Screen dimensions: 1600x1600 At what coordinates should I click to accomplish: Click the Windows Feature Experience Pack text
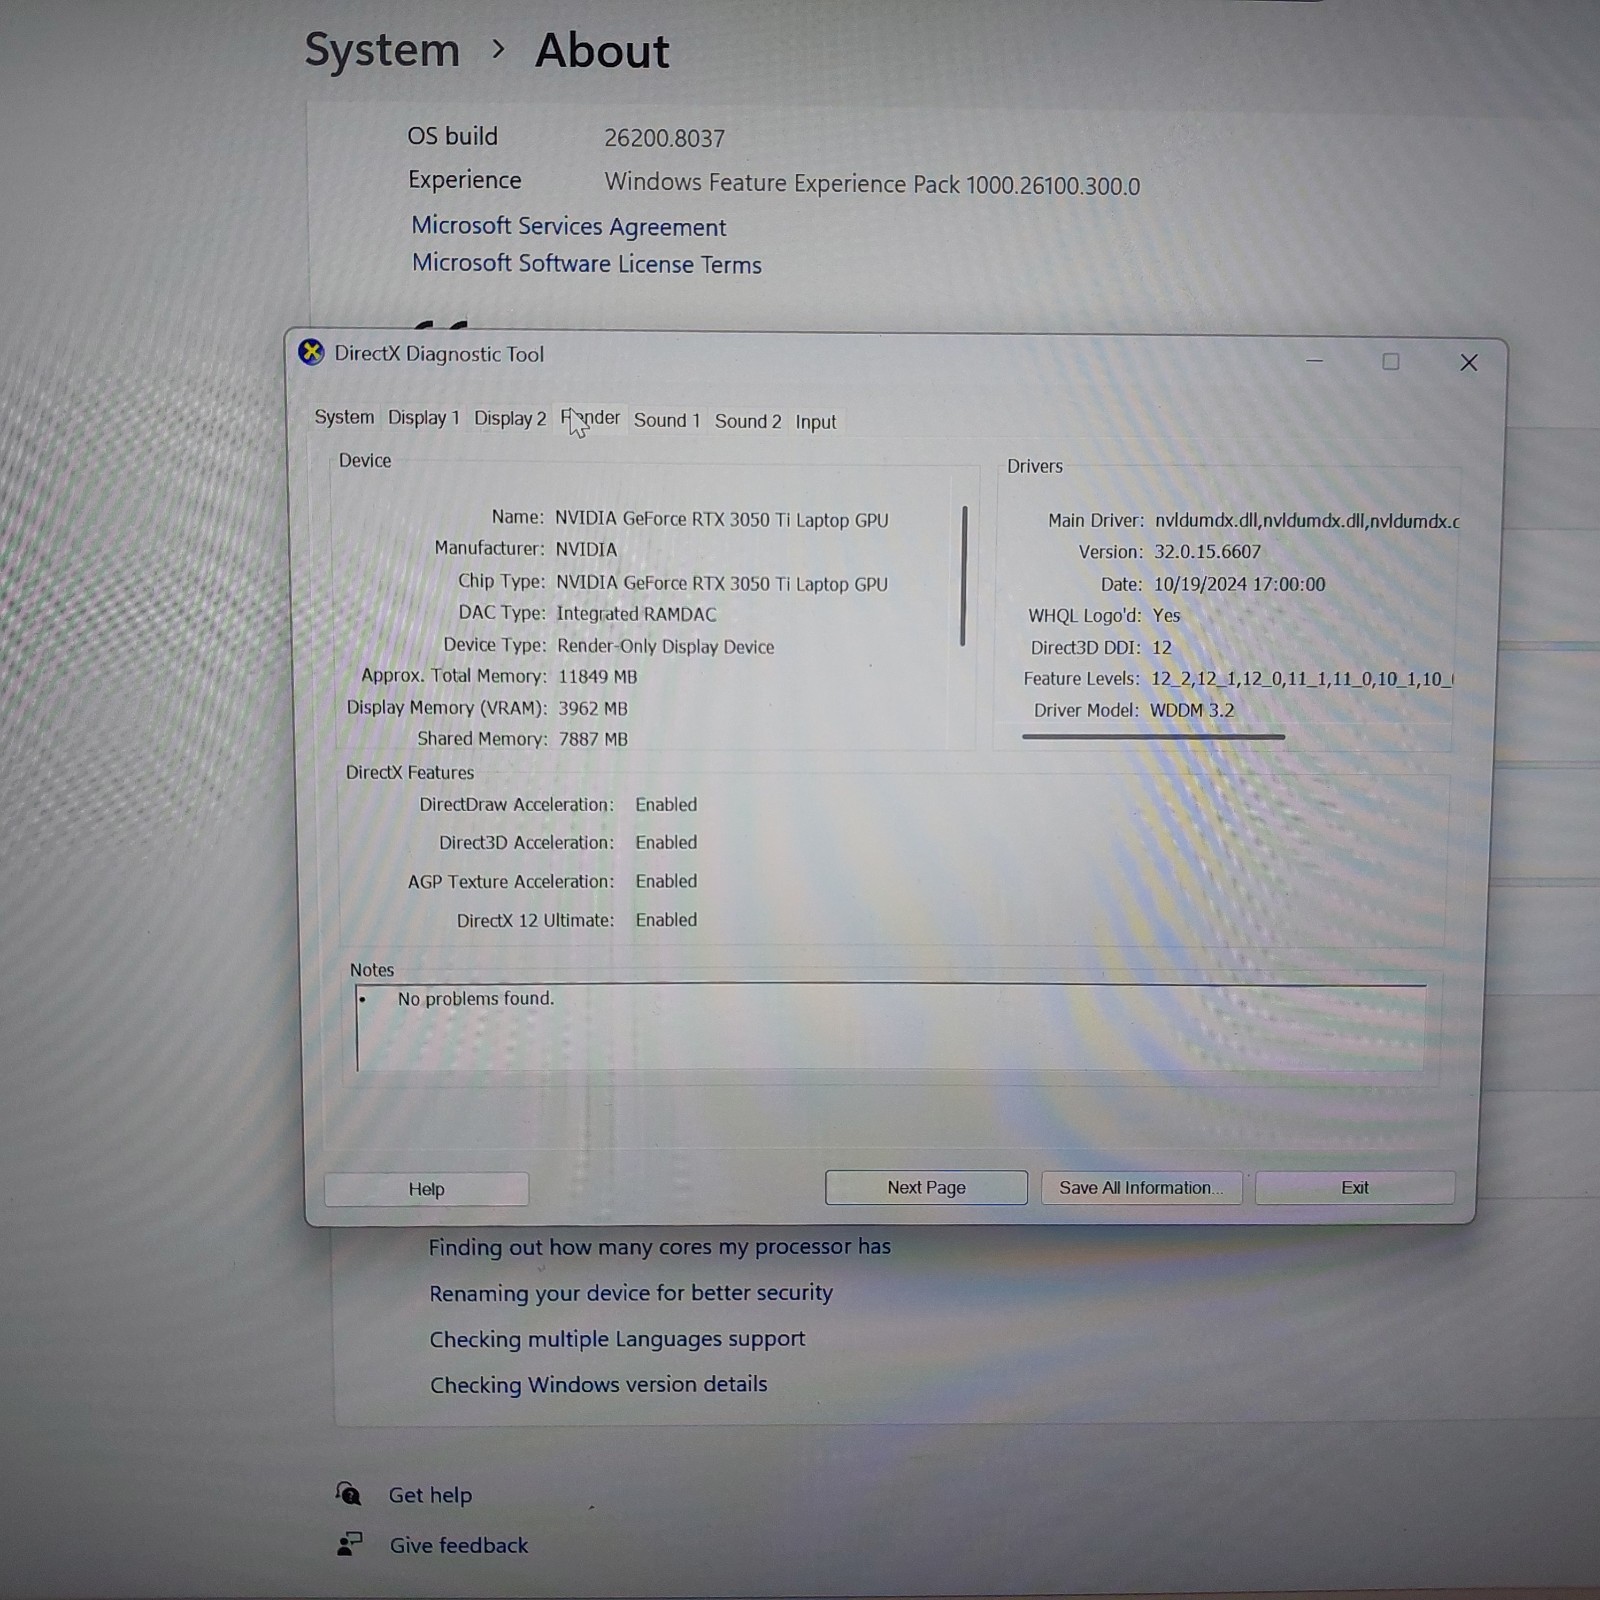click(872, 184)
